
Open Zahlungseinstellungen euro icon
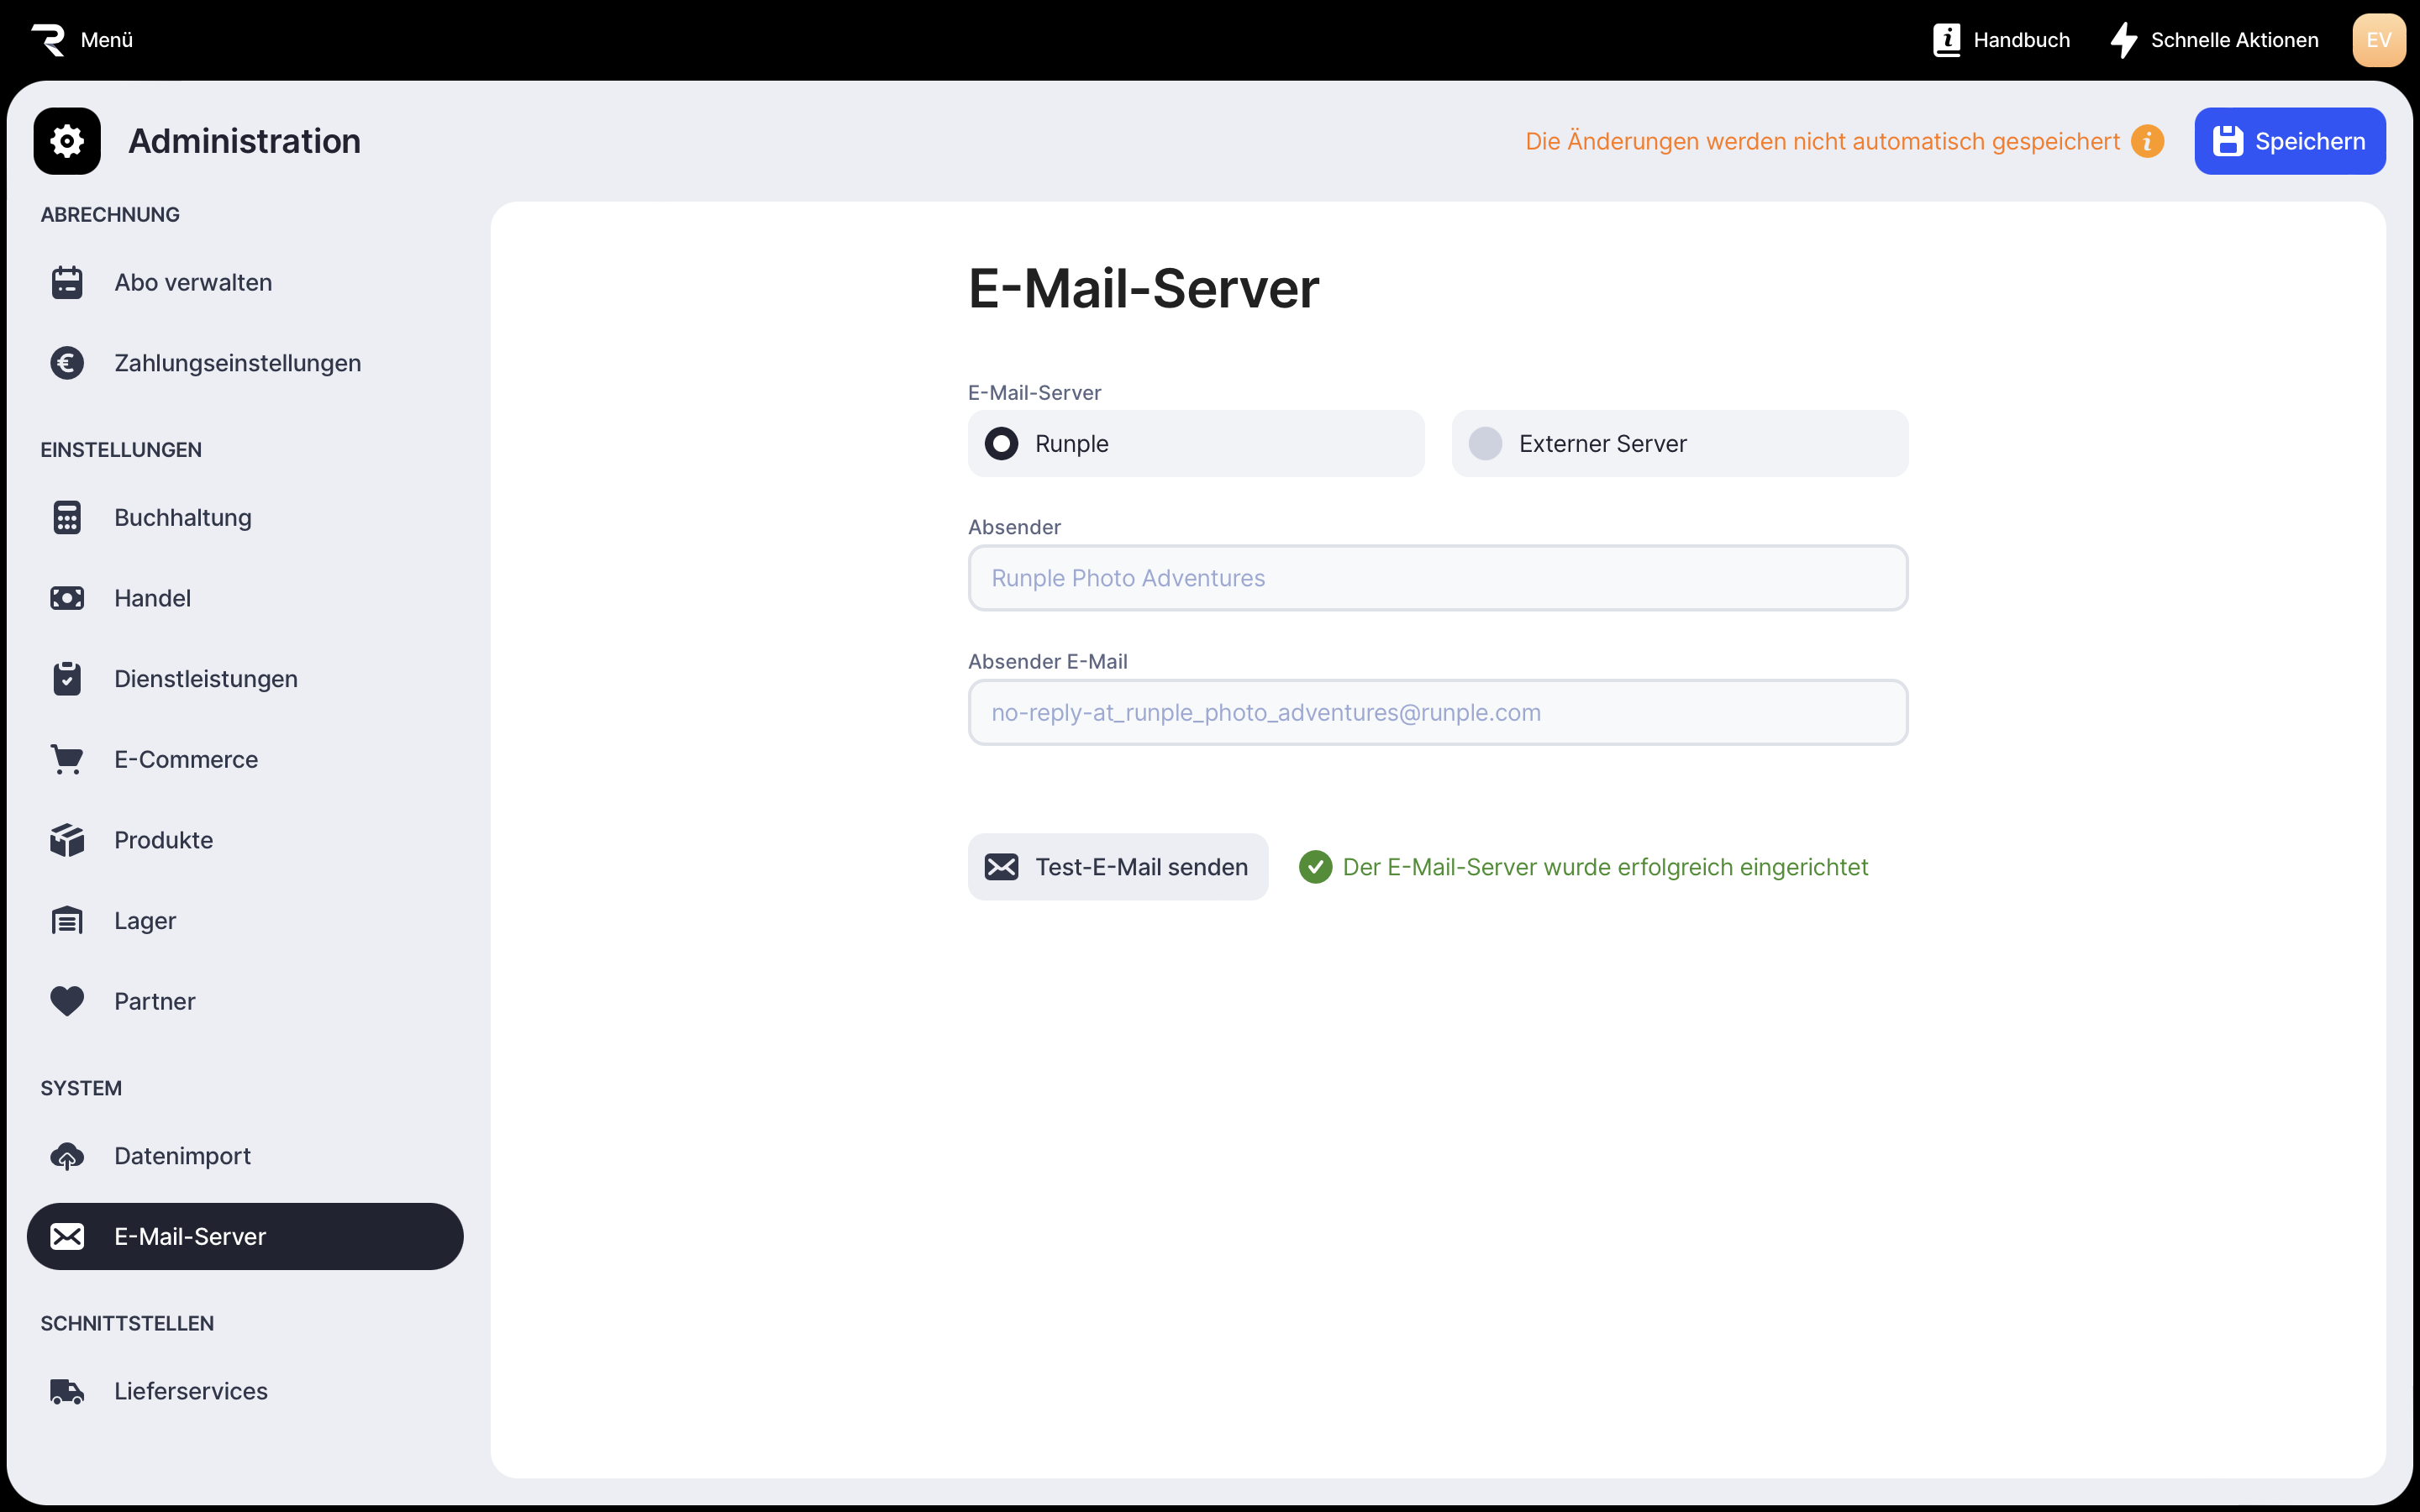point(67,363)
